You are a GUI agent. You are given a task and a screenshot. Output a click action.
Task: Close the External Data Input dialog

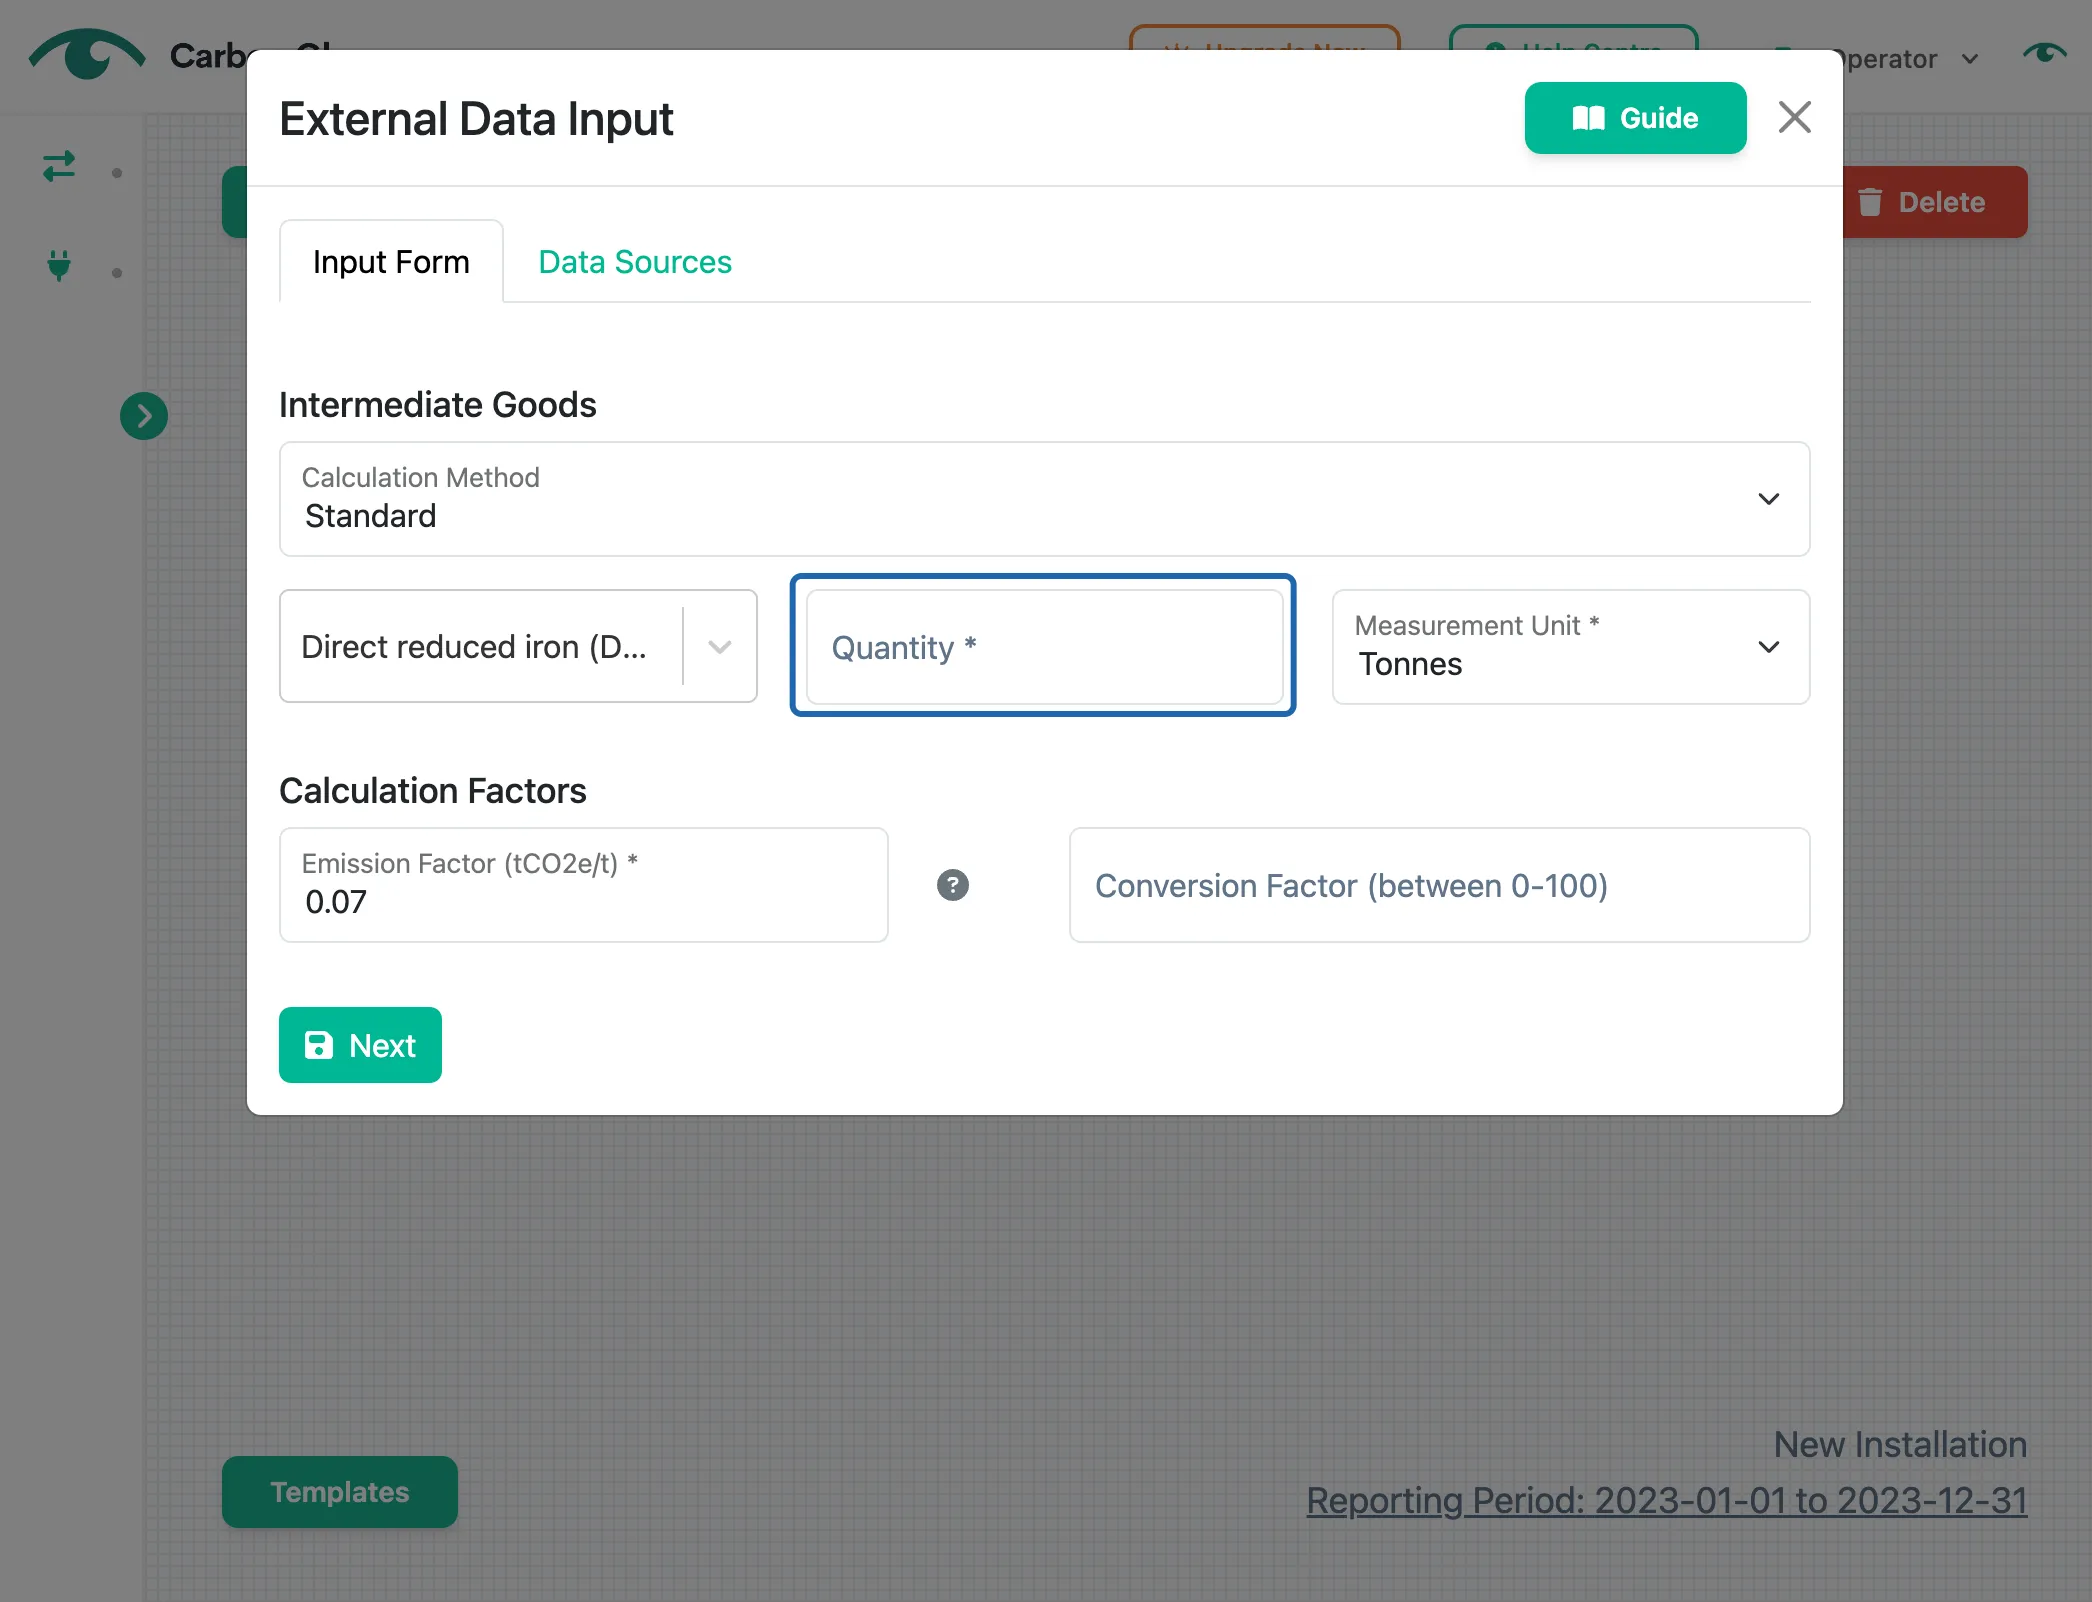click(1795, 117)
